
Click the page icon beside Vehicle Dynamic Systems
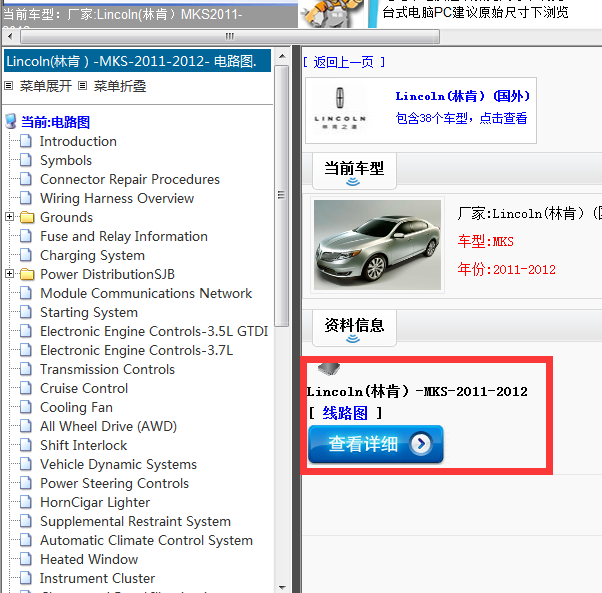pyautogui.click(x=26, y=464)
